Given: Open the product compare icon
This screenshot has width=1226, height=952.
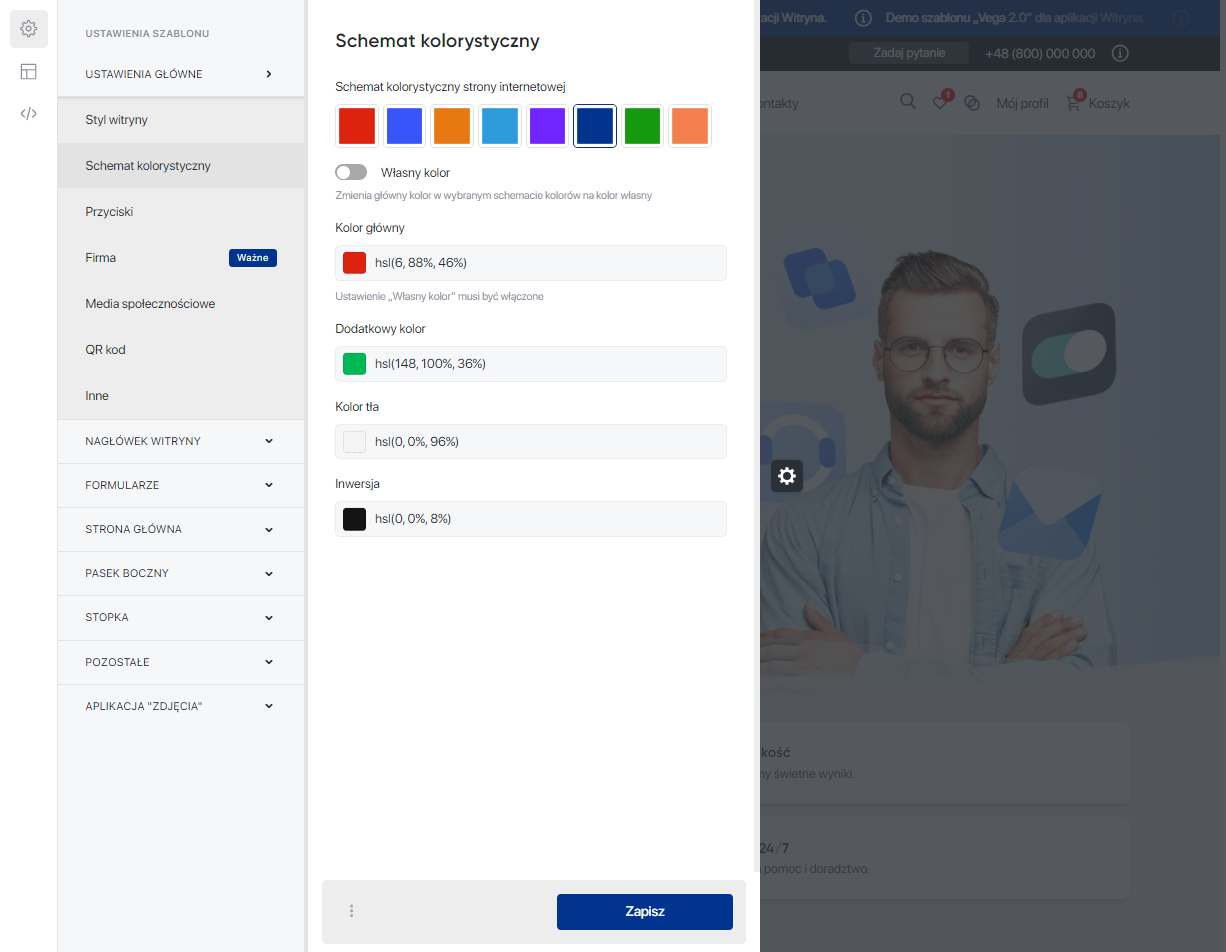Looking at the screenshot, I should [972, 103].
